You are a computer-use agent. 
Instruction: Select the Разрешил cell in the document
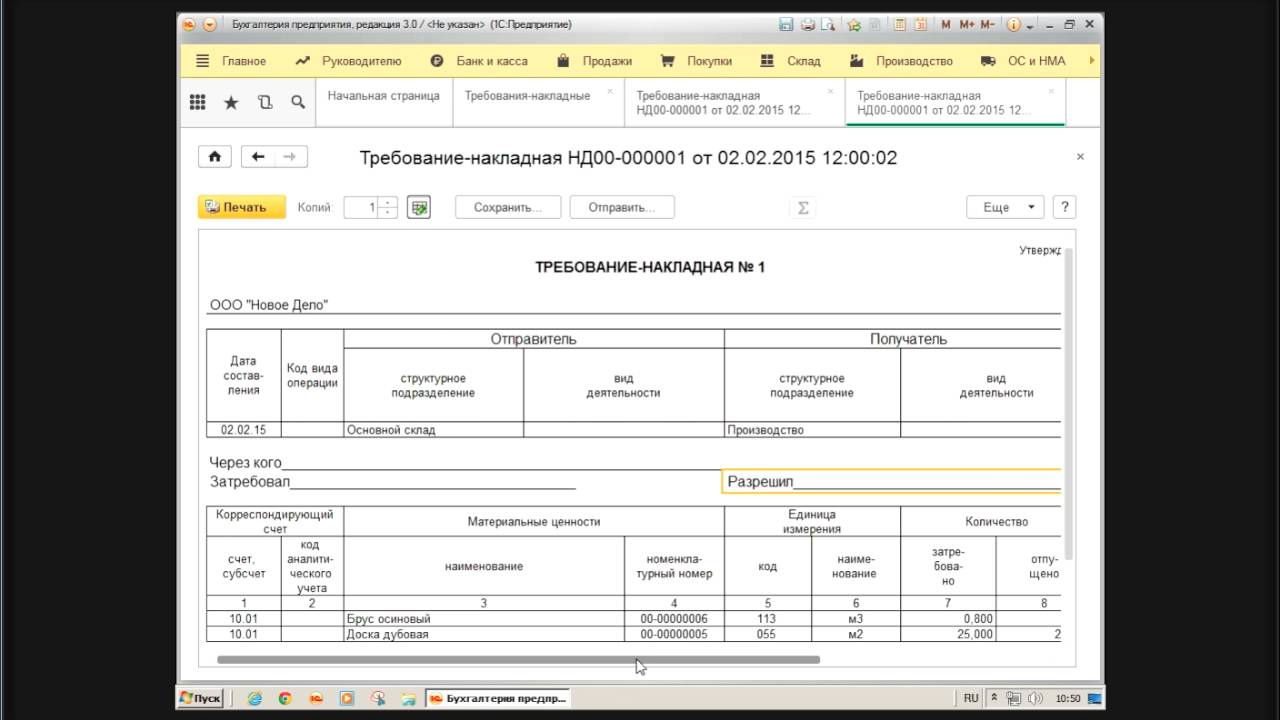tap(891, 481)
